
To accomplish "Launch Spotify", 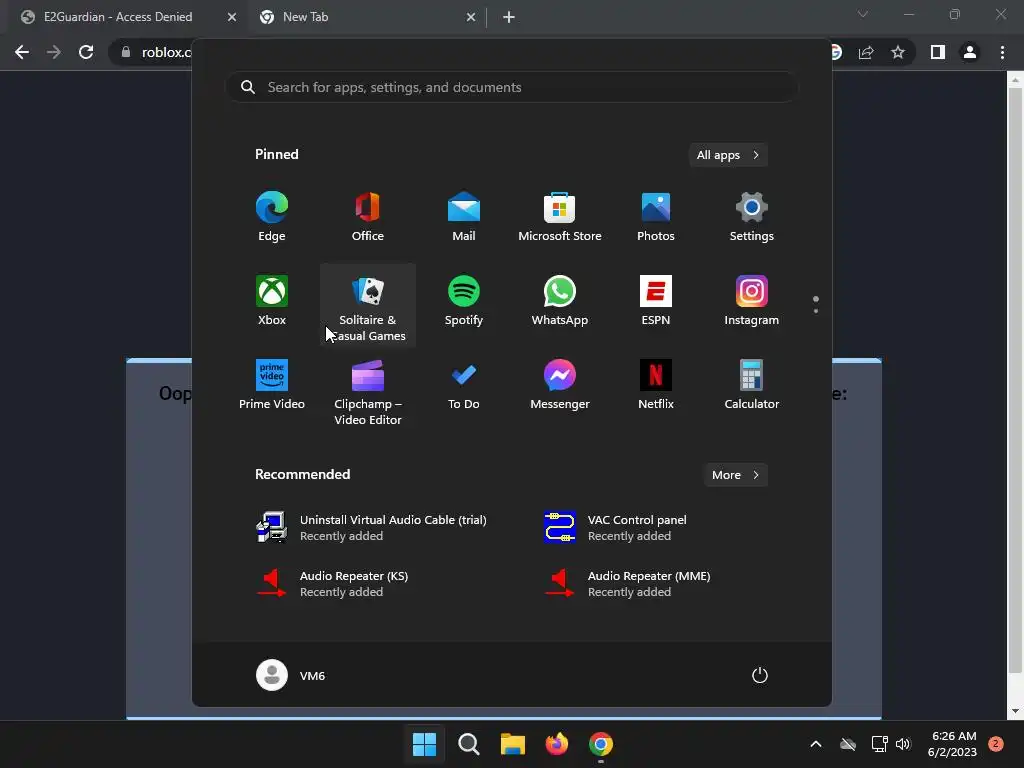I will pyautogui.click(x=464, y=300).
